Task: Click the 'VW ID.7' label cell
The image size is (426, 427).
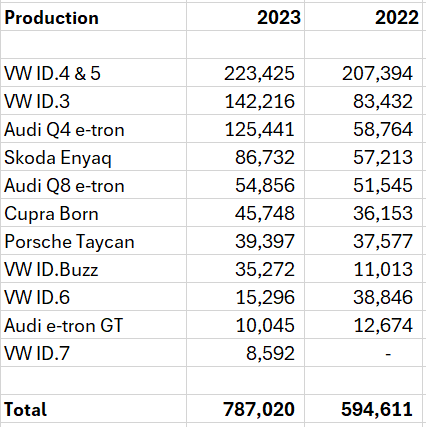Action: pyautogui.click(x=93, y=353)
